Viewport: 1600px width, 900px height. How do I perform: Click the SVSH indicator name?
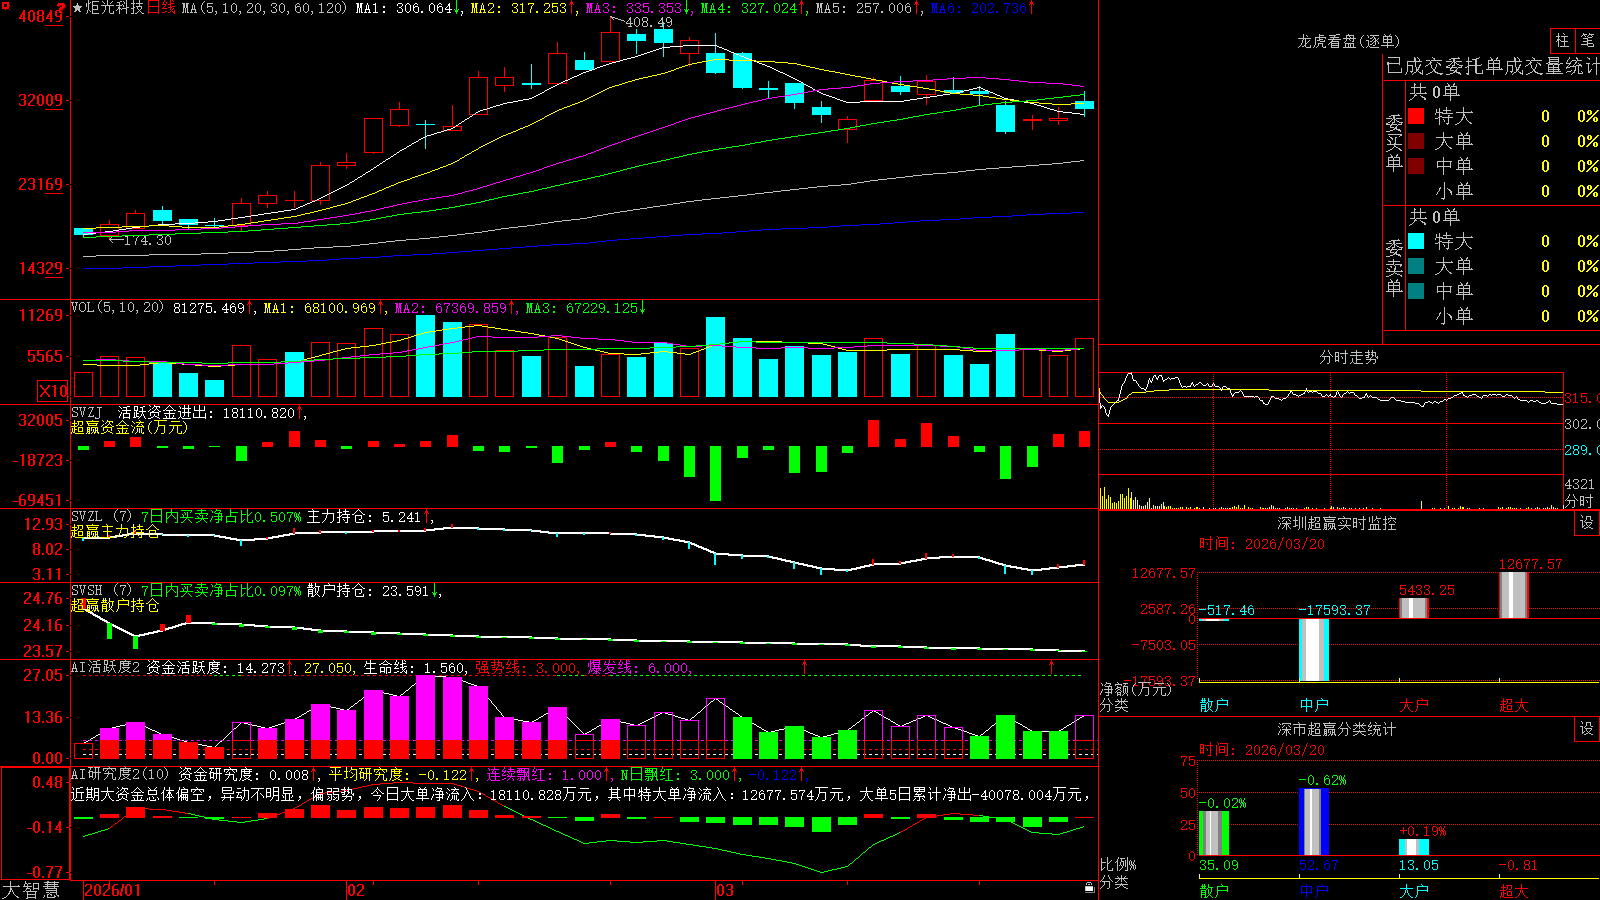click(x=87, y=591)
